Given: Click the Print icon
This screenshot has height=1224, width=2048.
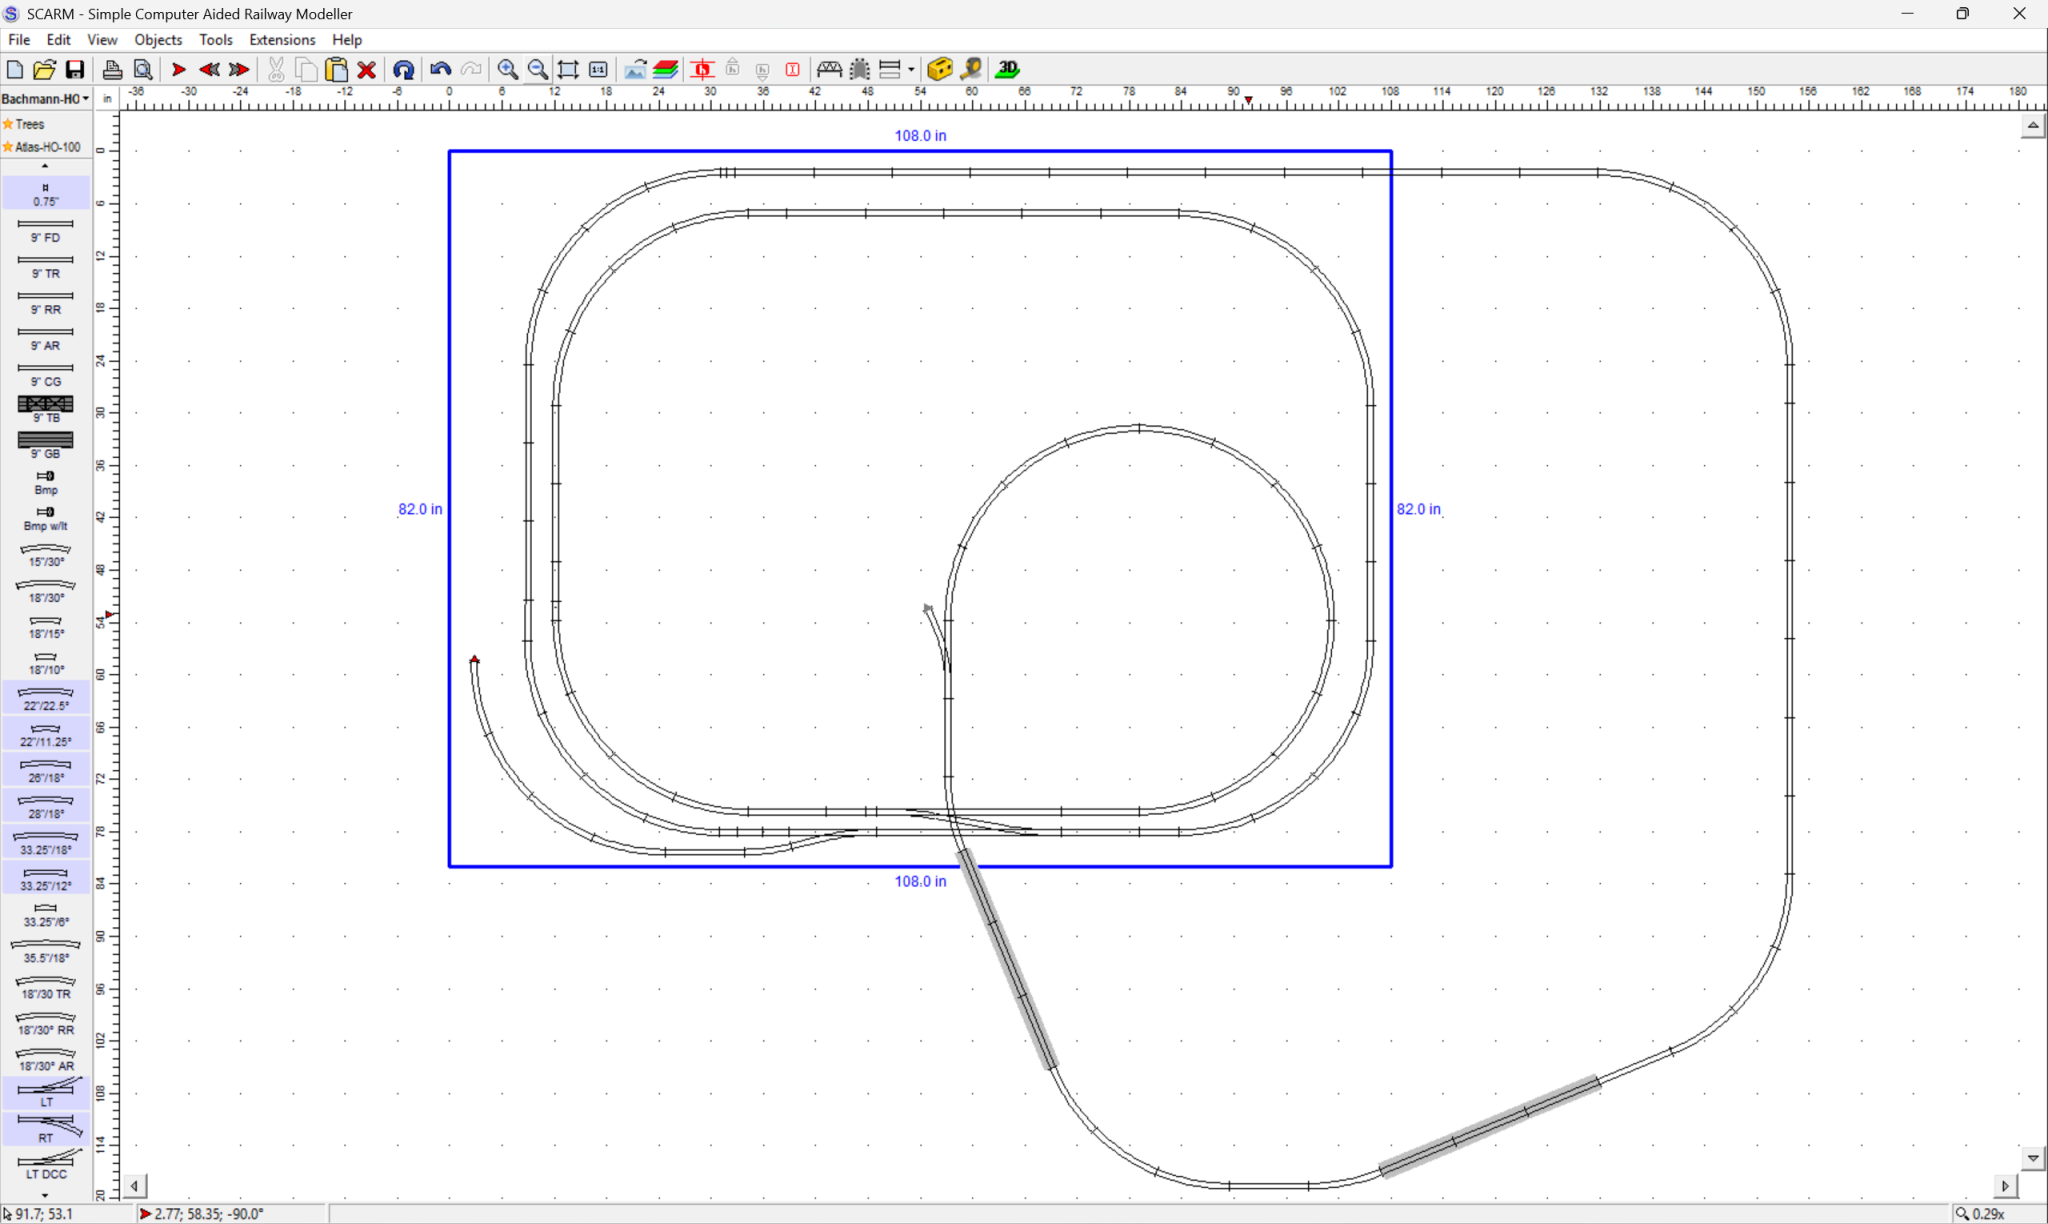Looking at the screenshot, I should click(112, 69).
